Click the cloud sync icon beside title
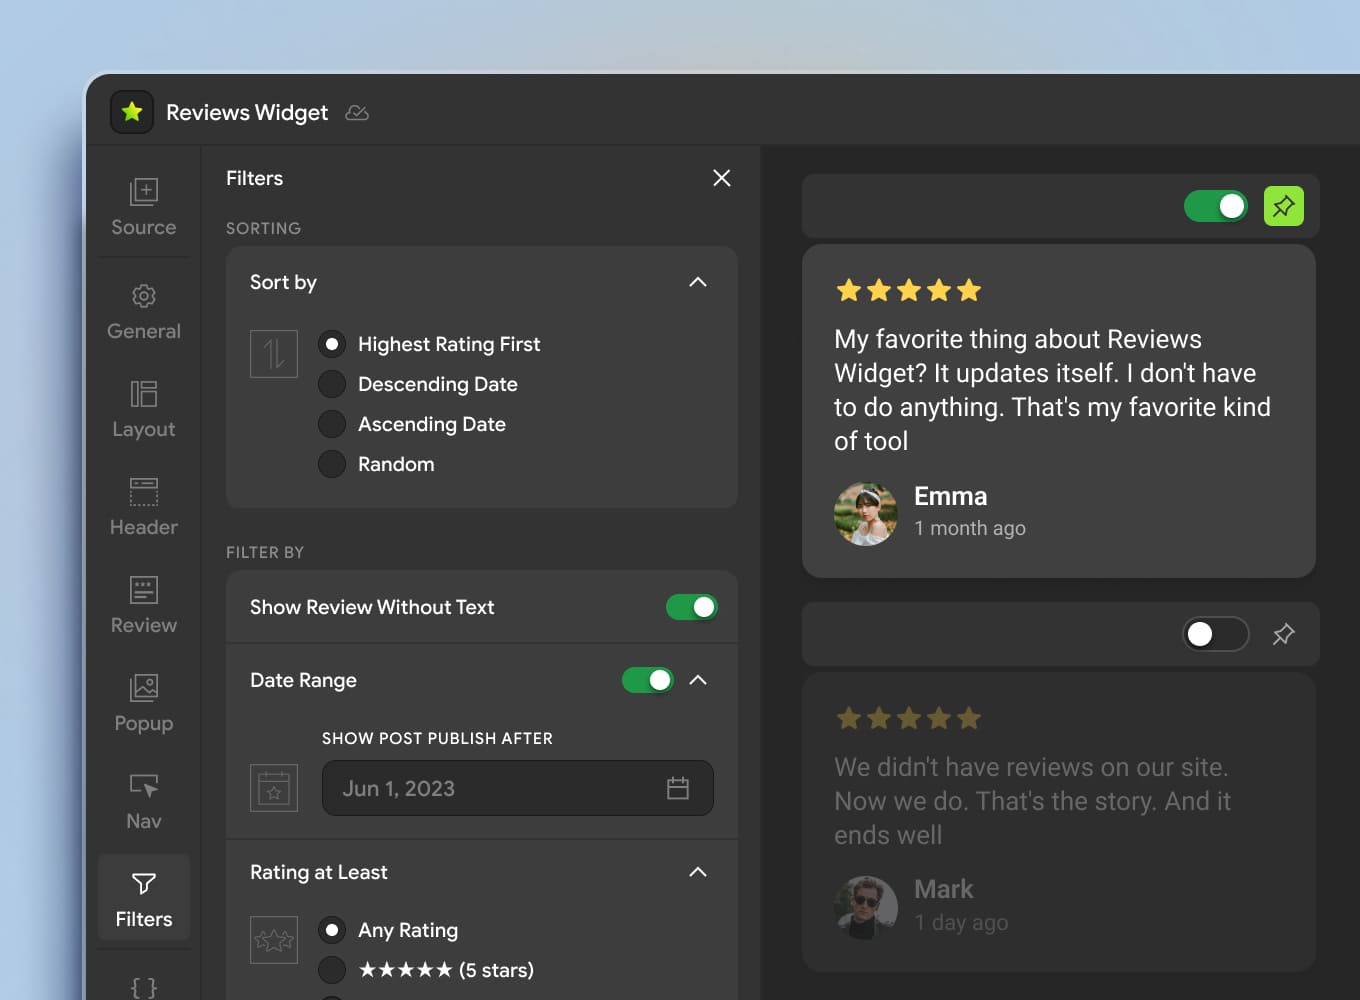Viewport: 1360px width, 1000px height. click(357, 113)
